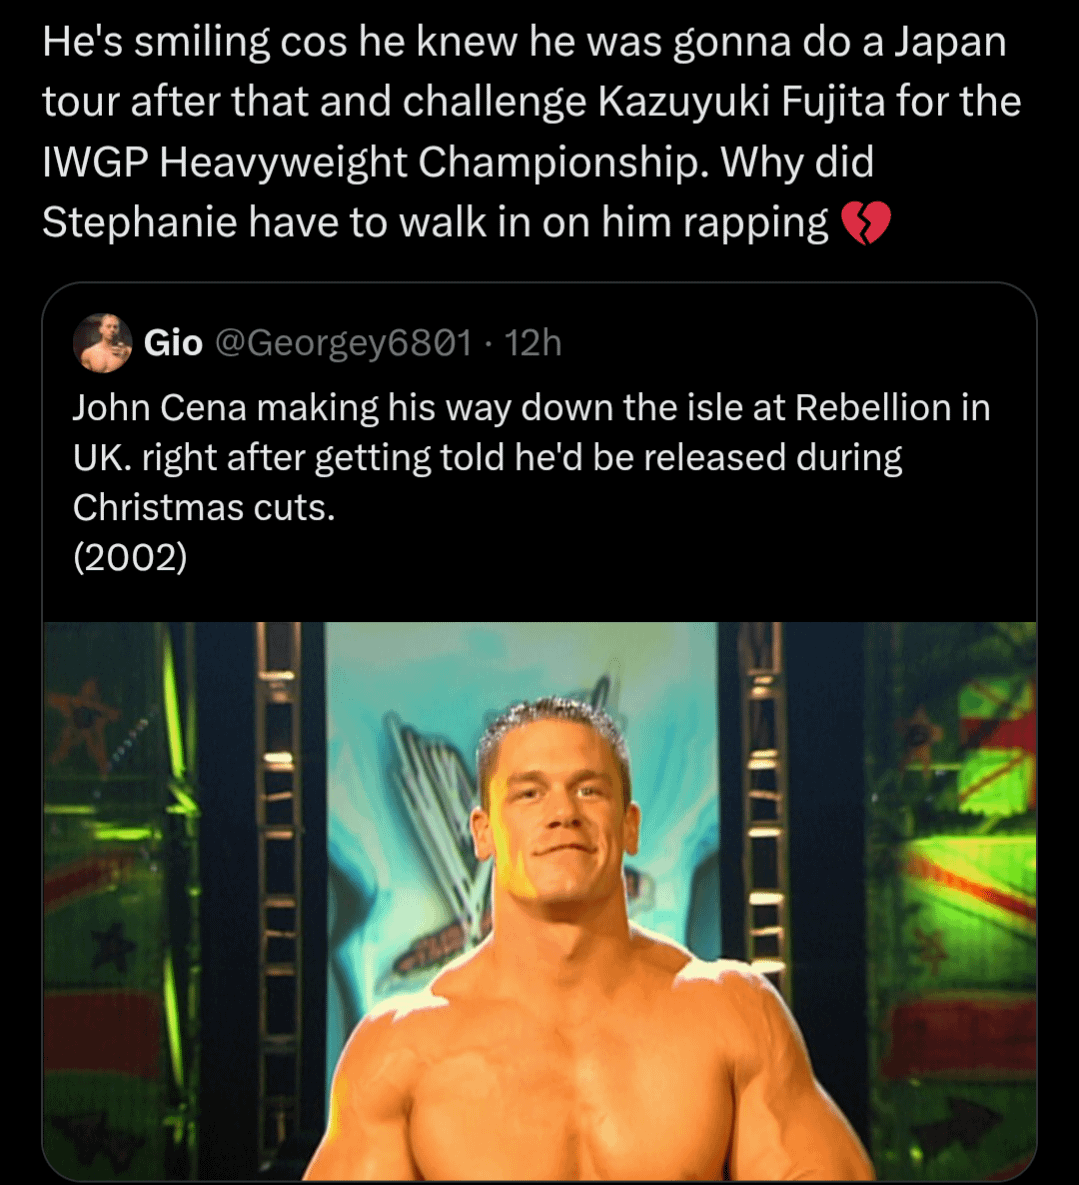Viewport: 1079px width, 1185px height.
Task: Click the wrestler's face in the GIF
Action: tap(558, 812)
